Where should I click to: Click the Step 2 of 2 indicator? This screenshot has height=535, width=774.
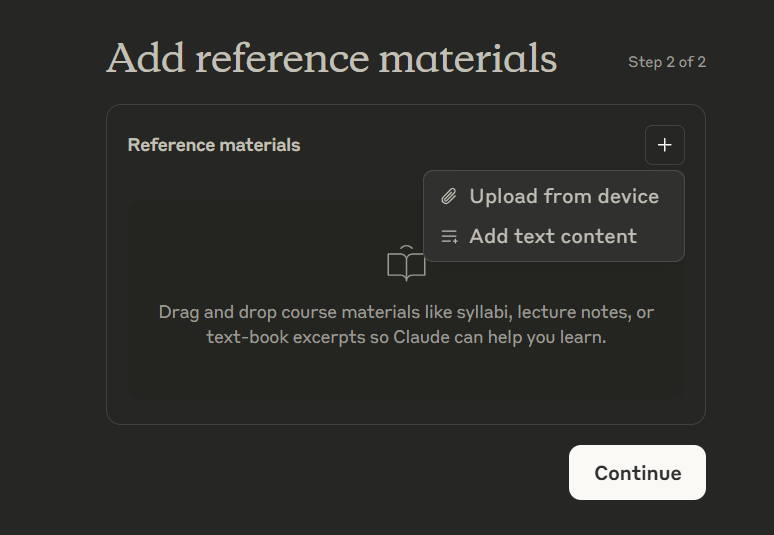coord(667,62)
